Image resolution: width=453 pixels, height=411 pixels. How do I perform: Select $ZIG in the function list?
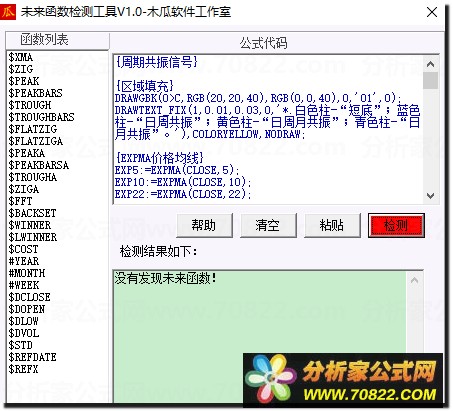click(21, 69)
